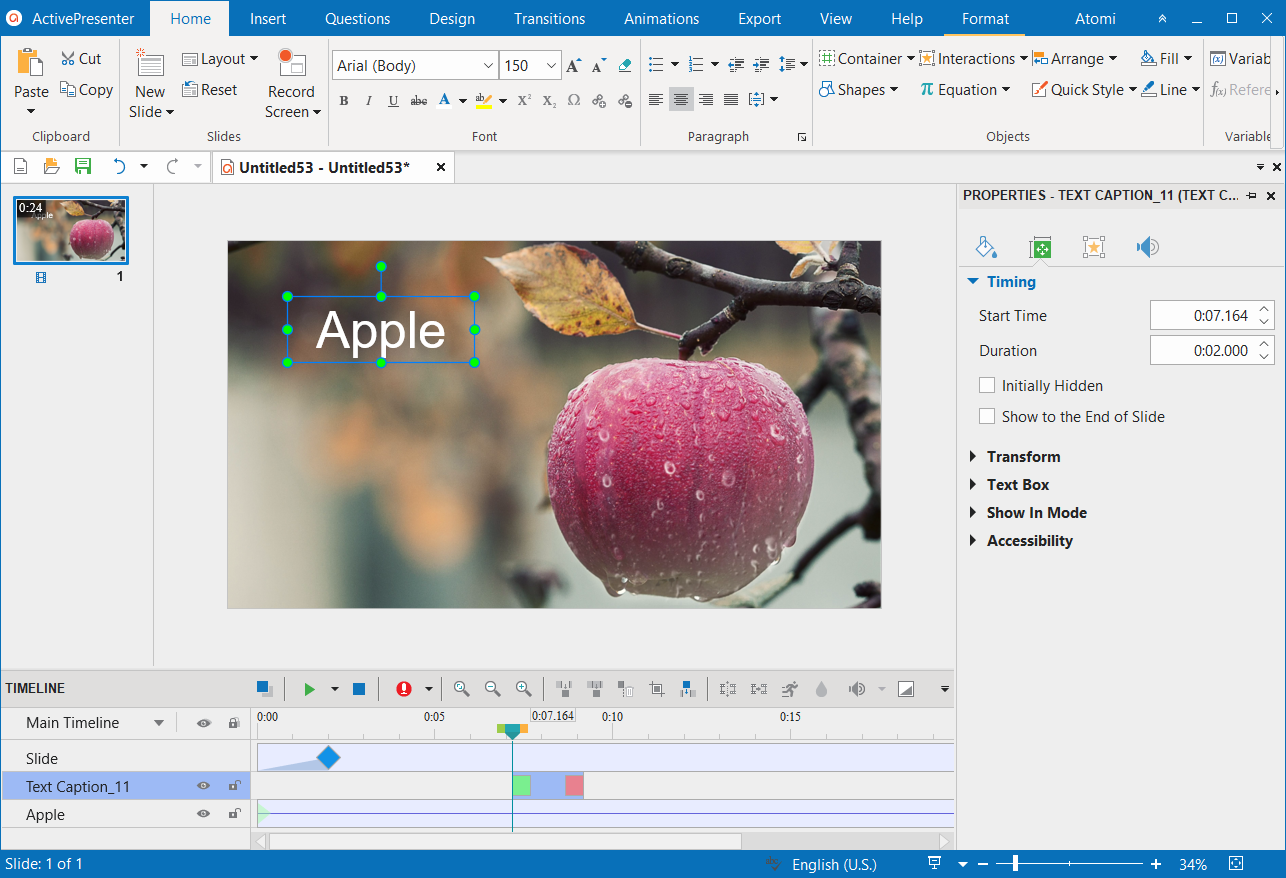Expand the Accessibility section
Viewport: 1286px width, 878px height.
(x=1022, y=540)
